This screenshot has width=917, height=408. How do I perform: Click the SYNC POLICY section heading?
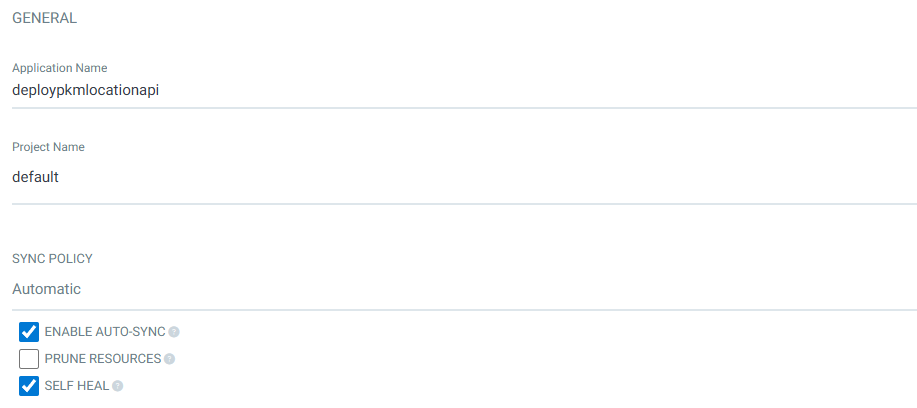click(52, 259)
